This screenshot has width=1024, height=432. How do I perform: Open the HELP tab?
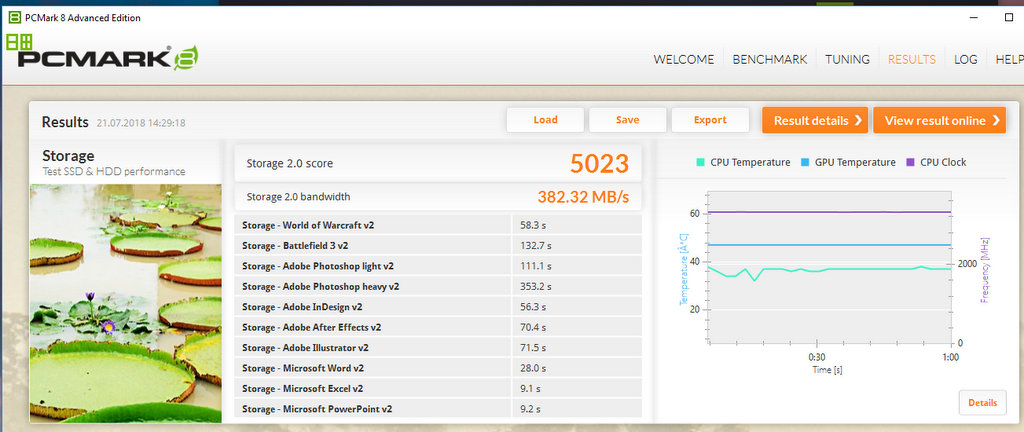[x=1009, y=59]
